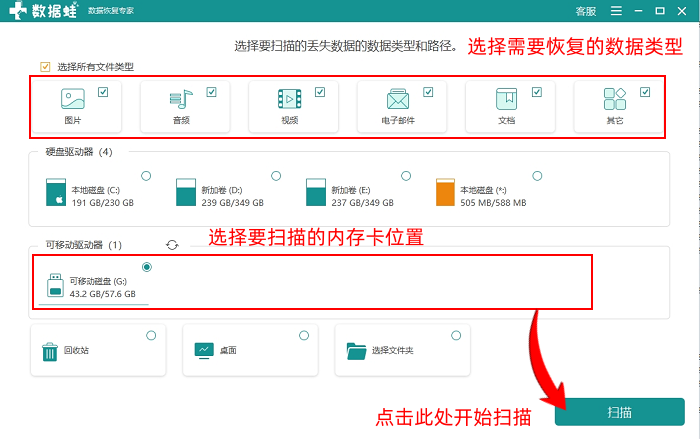Click the new volume E: drive icon
This screenshot has height=439, width=700.
point(316,192)
